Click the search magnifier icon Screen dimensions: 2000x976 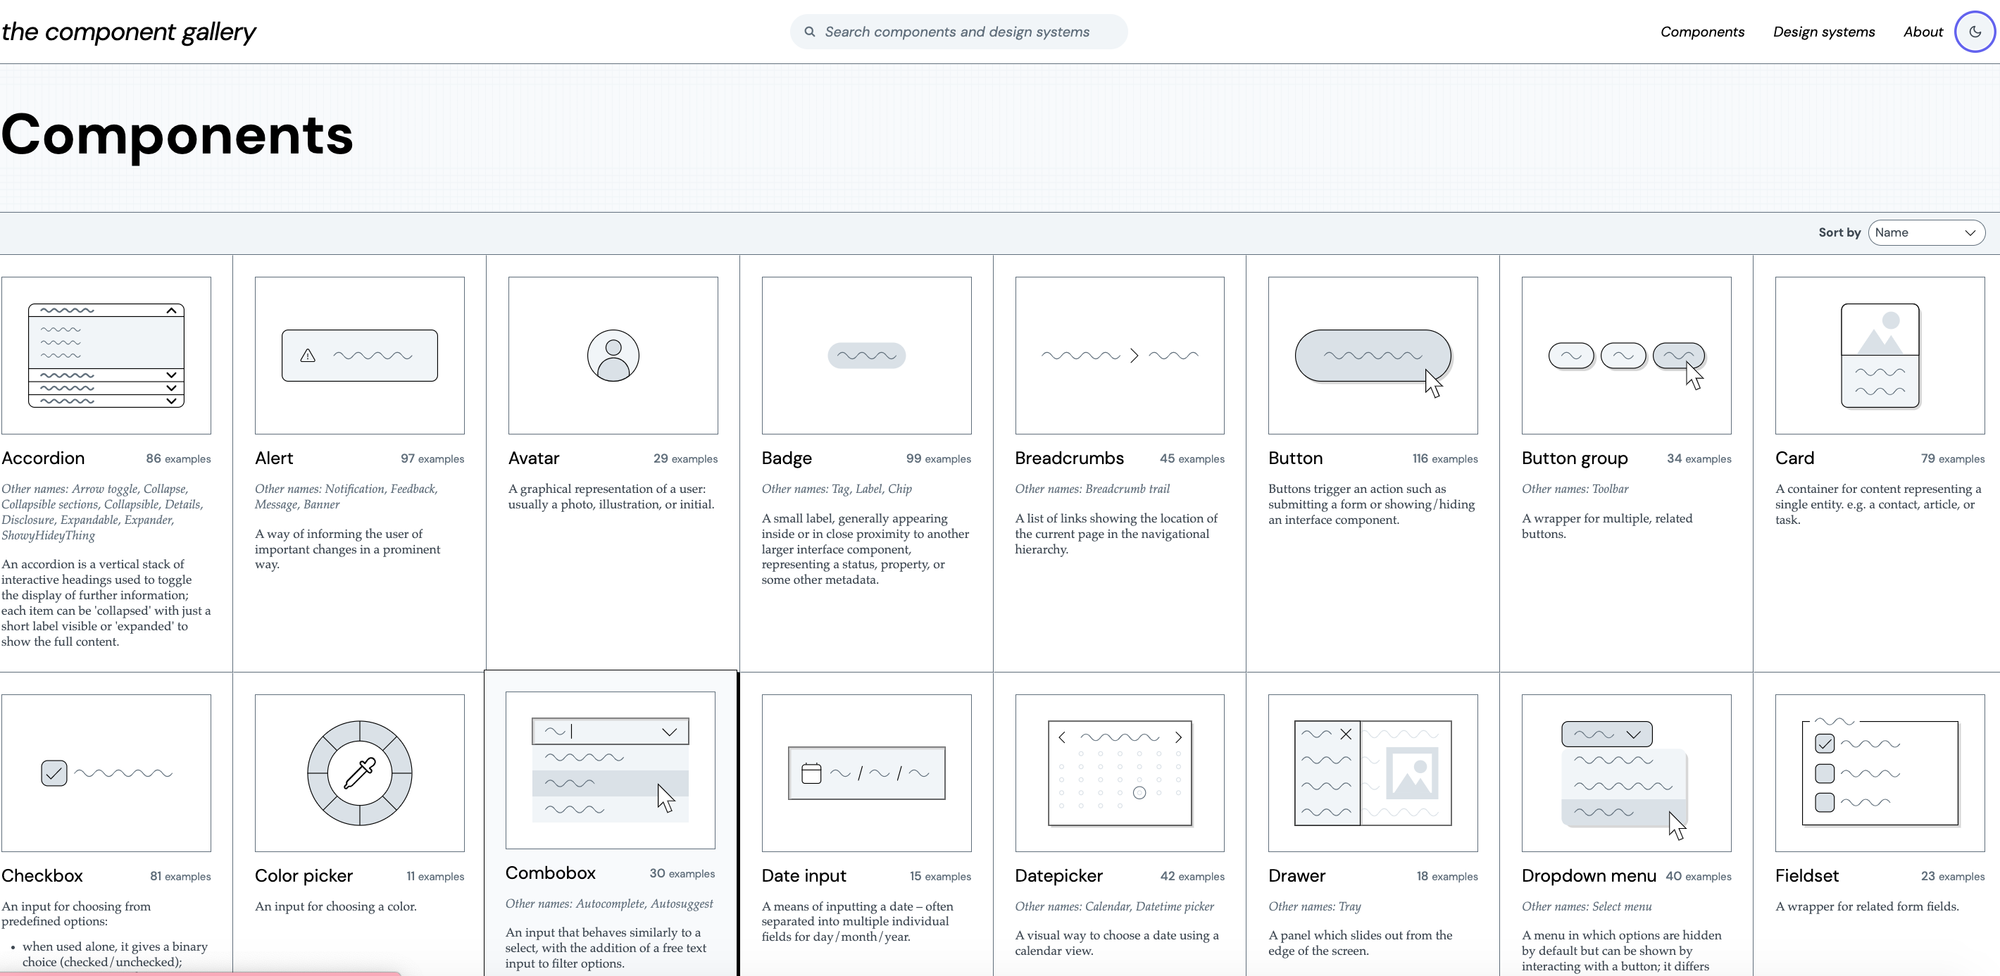[810, 32]
